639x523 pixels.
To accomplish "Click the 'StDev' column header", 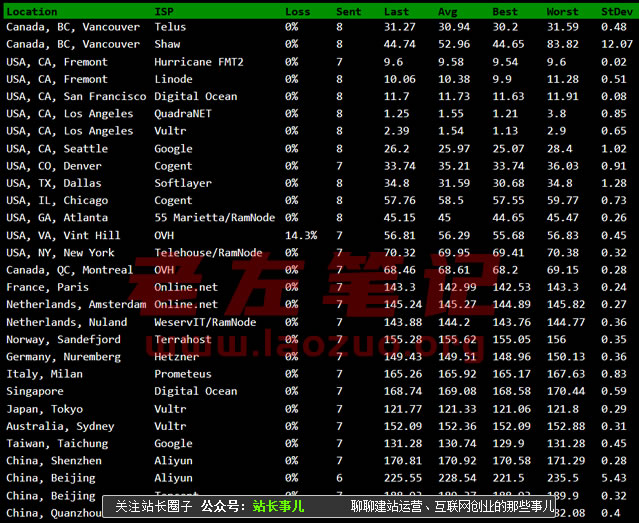I will point(617,12).
